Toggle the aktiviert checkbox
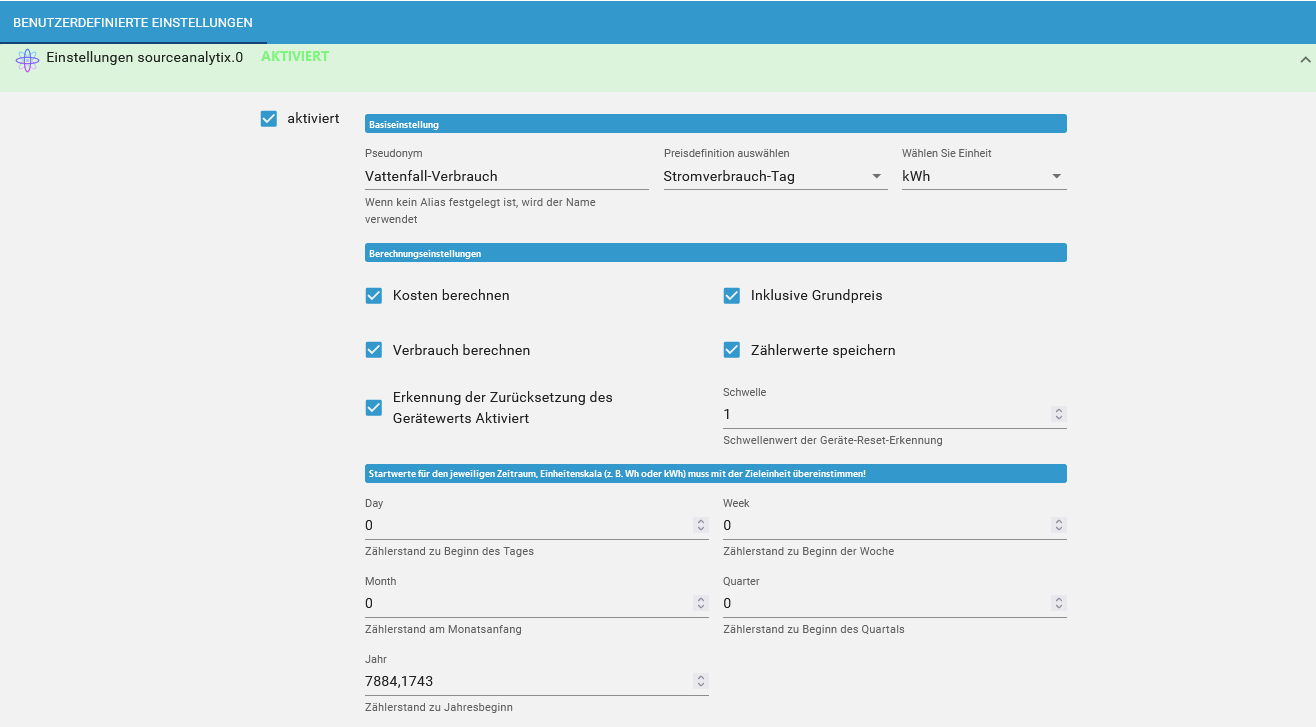Image resolution: width=1316 pixels, height=727 pixels. click(x=268, y=119)
